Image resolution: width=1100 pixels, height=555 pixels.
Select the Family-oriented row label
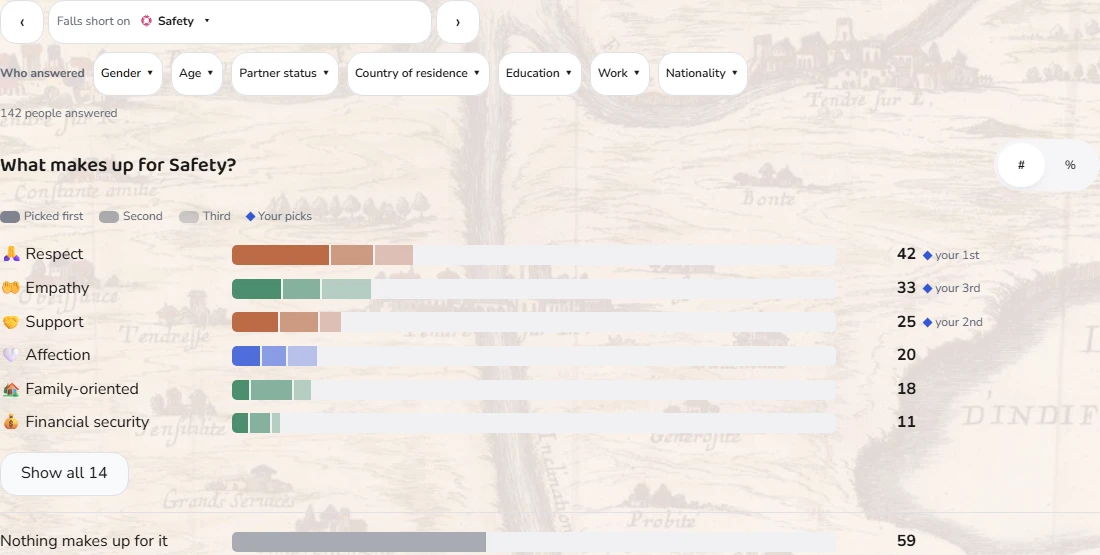tap(82, 389)
